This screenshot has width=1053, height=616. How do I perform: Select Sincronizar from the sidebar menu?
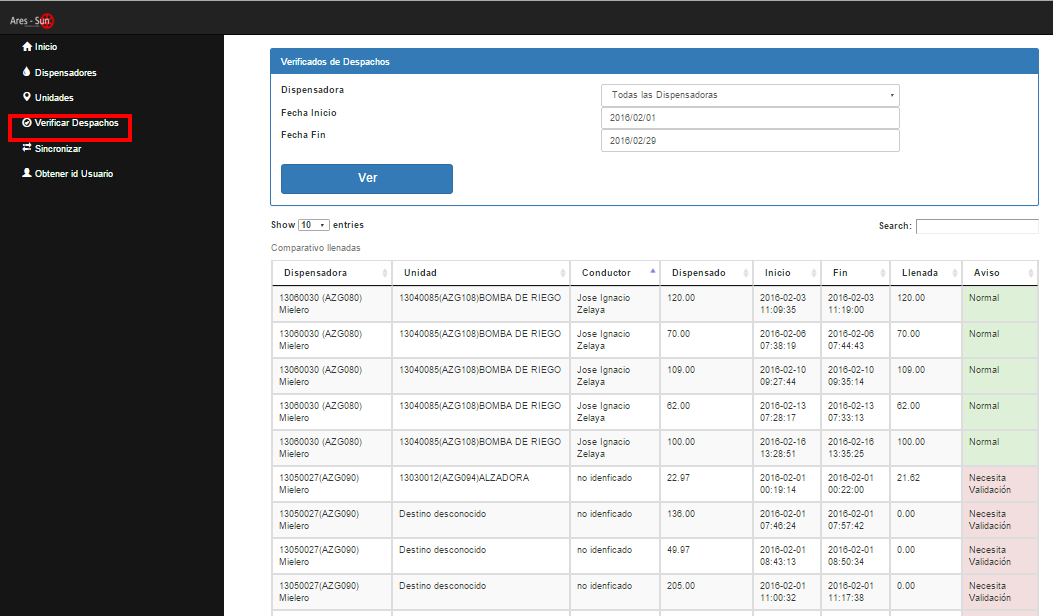pyautogui.click(x=59, y=148)
